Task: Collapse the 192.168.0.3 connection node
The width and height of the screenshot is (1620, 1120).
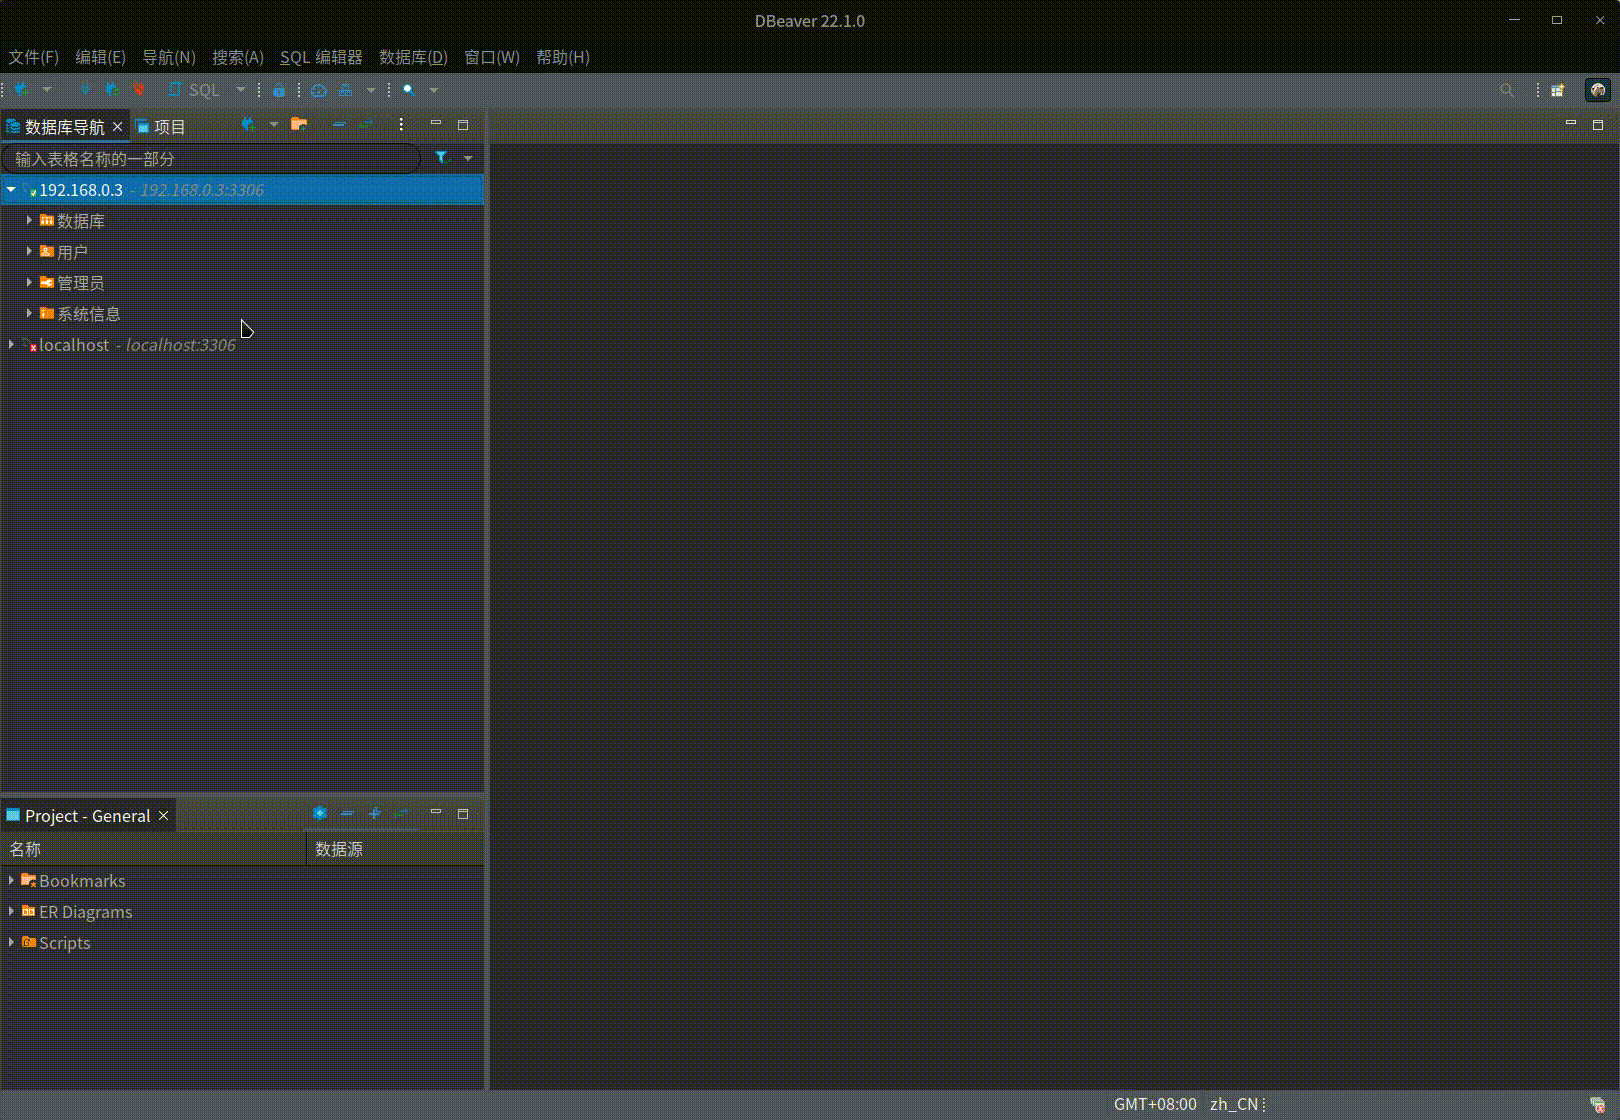Action: pyautogui.click(x=11, y=190)
